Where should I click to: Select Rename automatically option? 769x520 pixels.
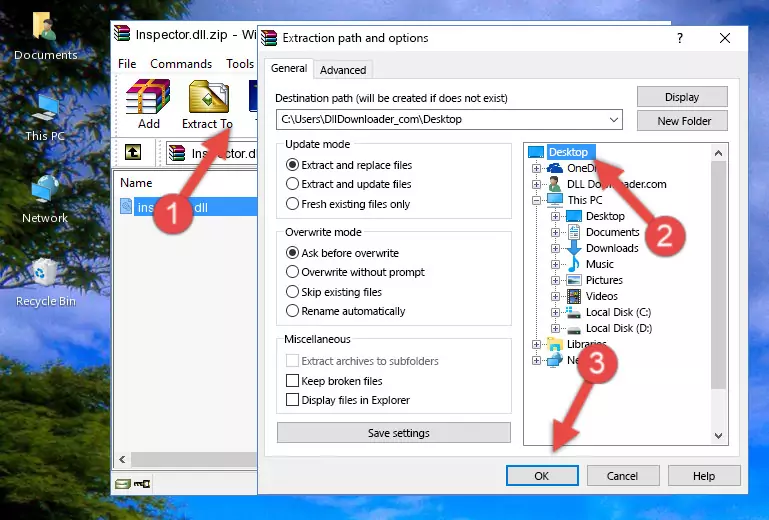[292, 311]
